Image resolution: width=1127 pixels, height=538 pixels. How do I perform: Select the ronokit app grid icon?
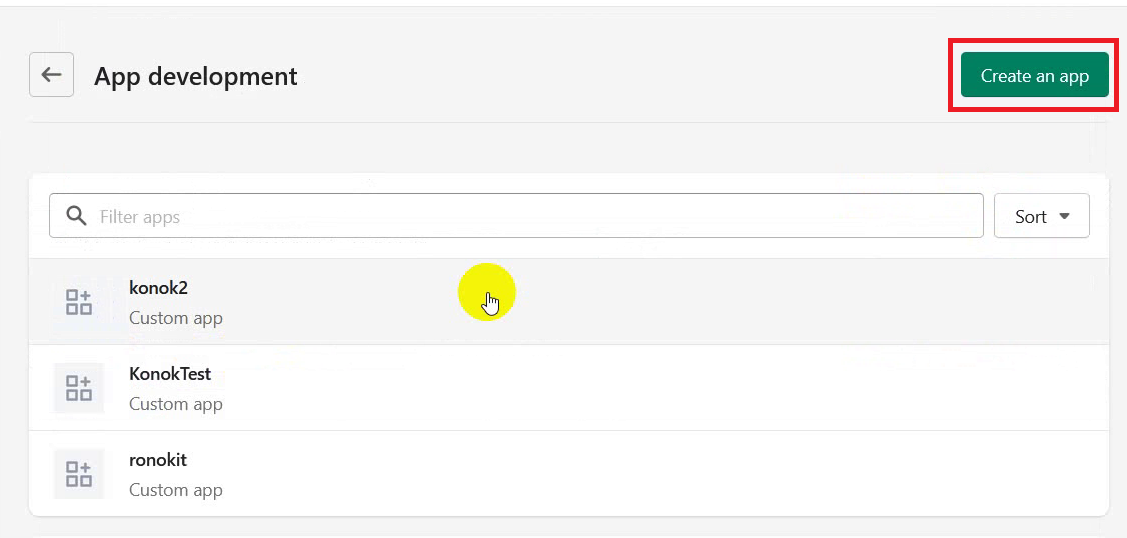pyautogui.click(x=79, y=474)
